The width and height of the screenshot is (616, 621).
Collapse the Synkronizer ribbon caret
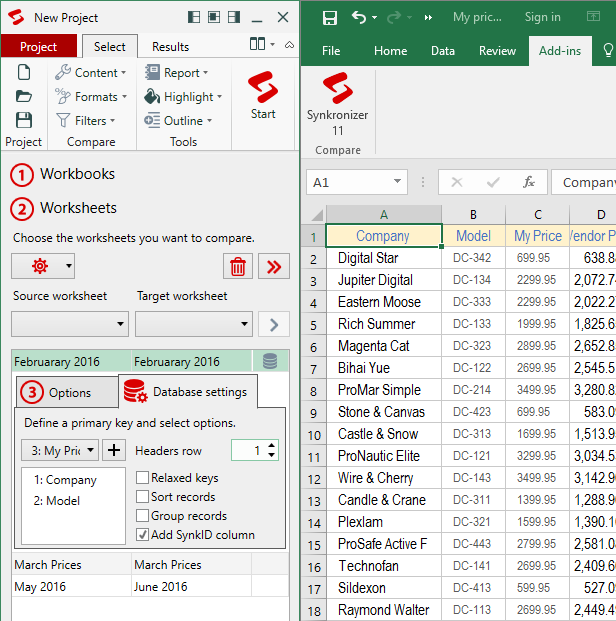[x=289, y=45]
